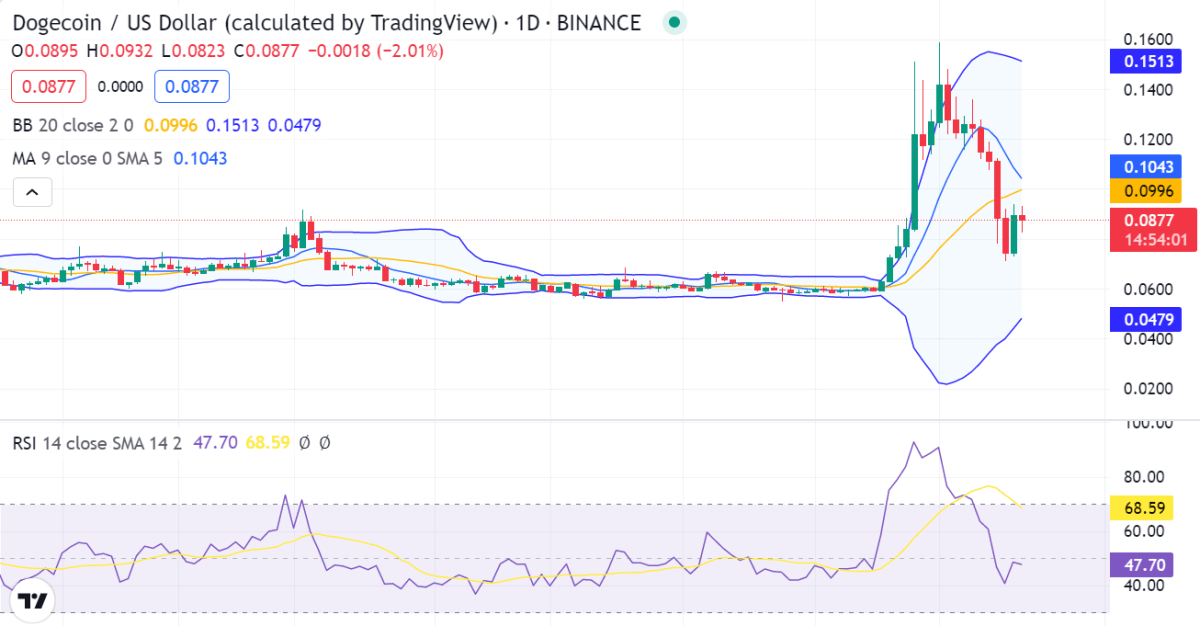Click the TradingView logo icon

coord(33,600)
